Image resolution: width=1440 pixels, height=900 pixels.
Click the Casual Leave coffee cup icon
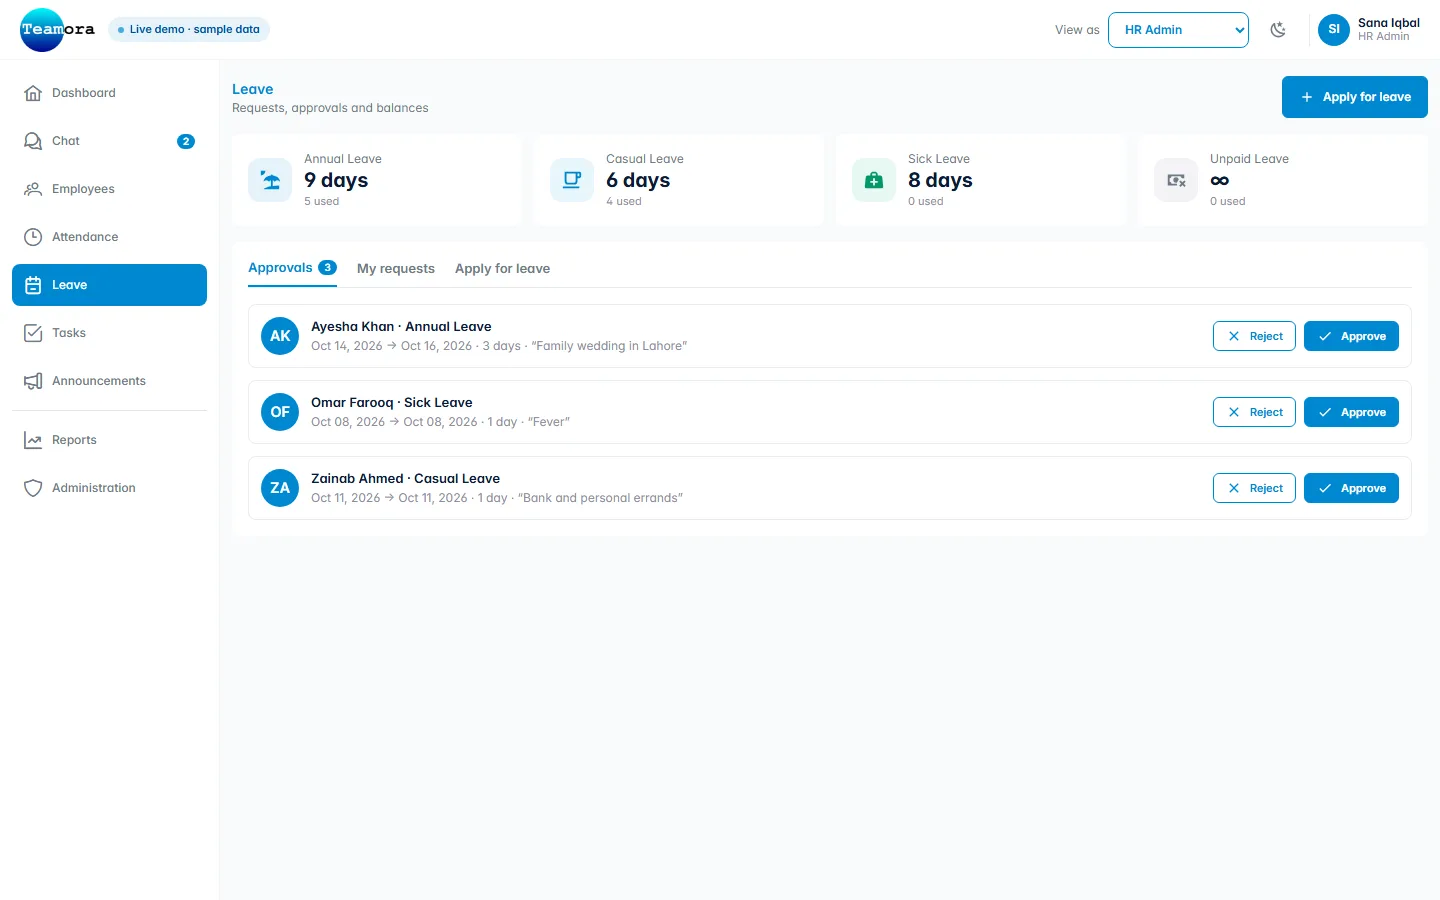(572, 180)
